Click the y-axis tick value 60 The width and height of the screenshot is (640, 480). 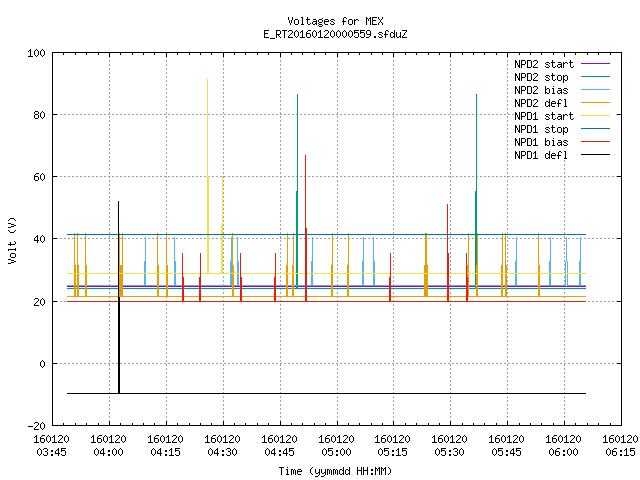39,177
